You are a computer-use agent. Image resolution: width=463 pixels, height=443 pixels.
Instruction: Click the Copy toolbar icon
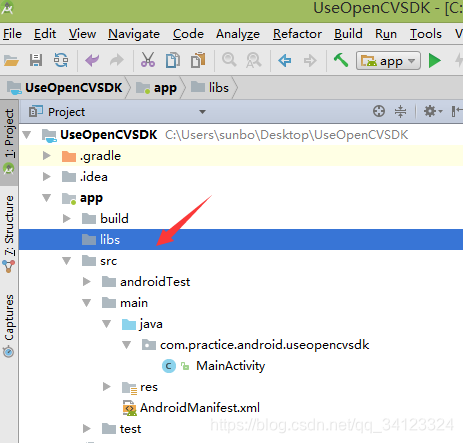point(173,60)
